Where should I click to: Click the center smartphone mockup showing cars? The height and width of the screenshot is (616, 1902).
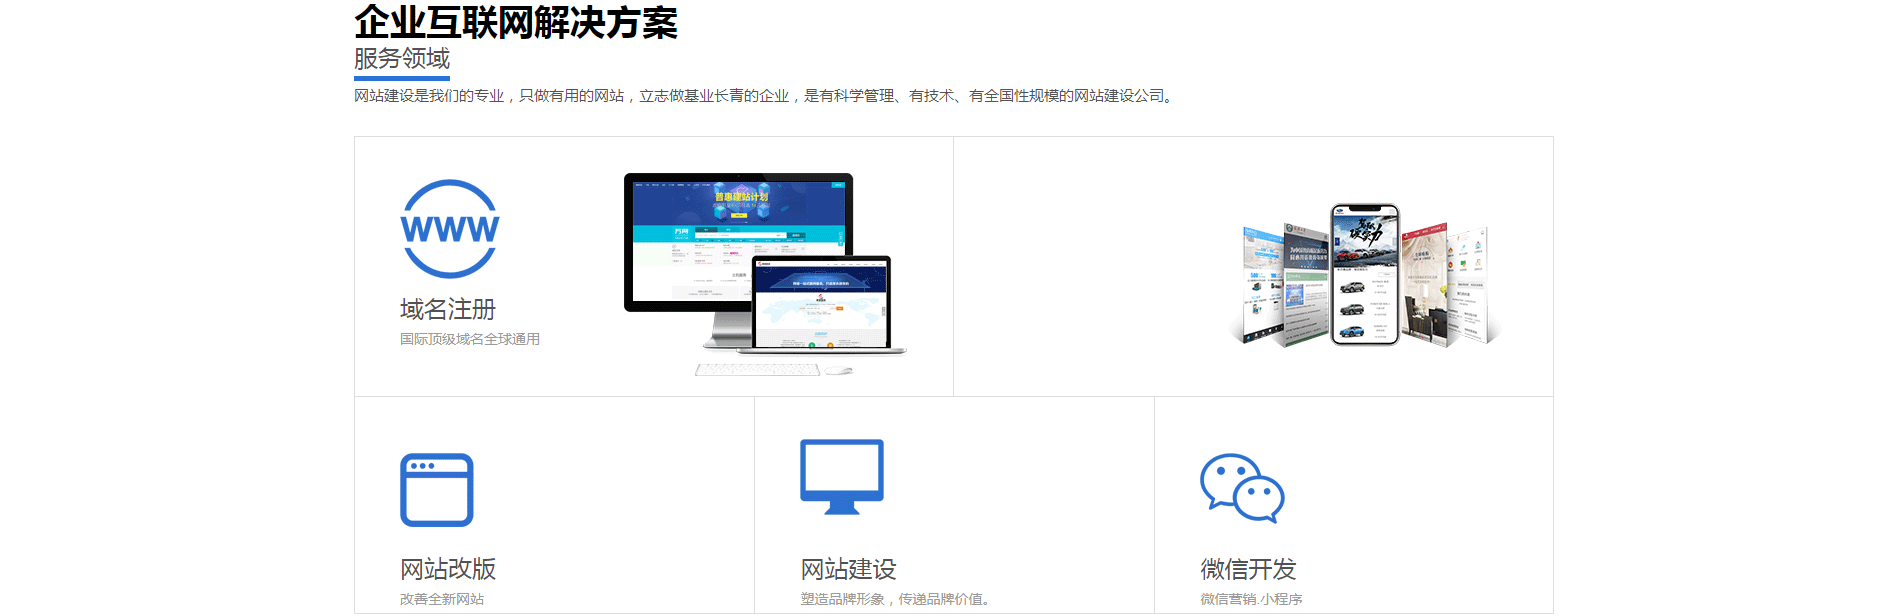point(1365,275)
